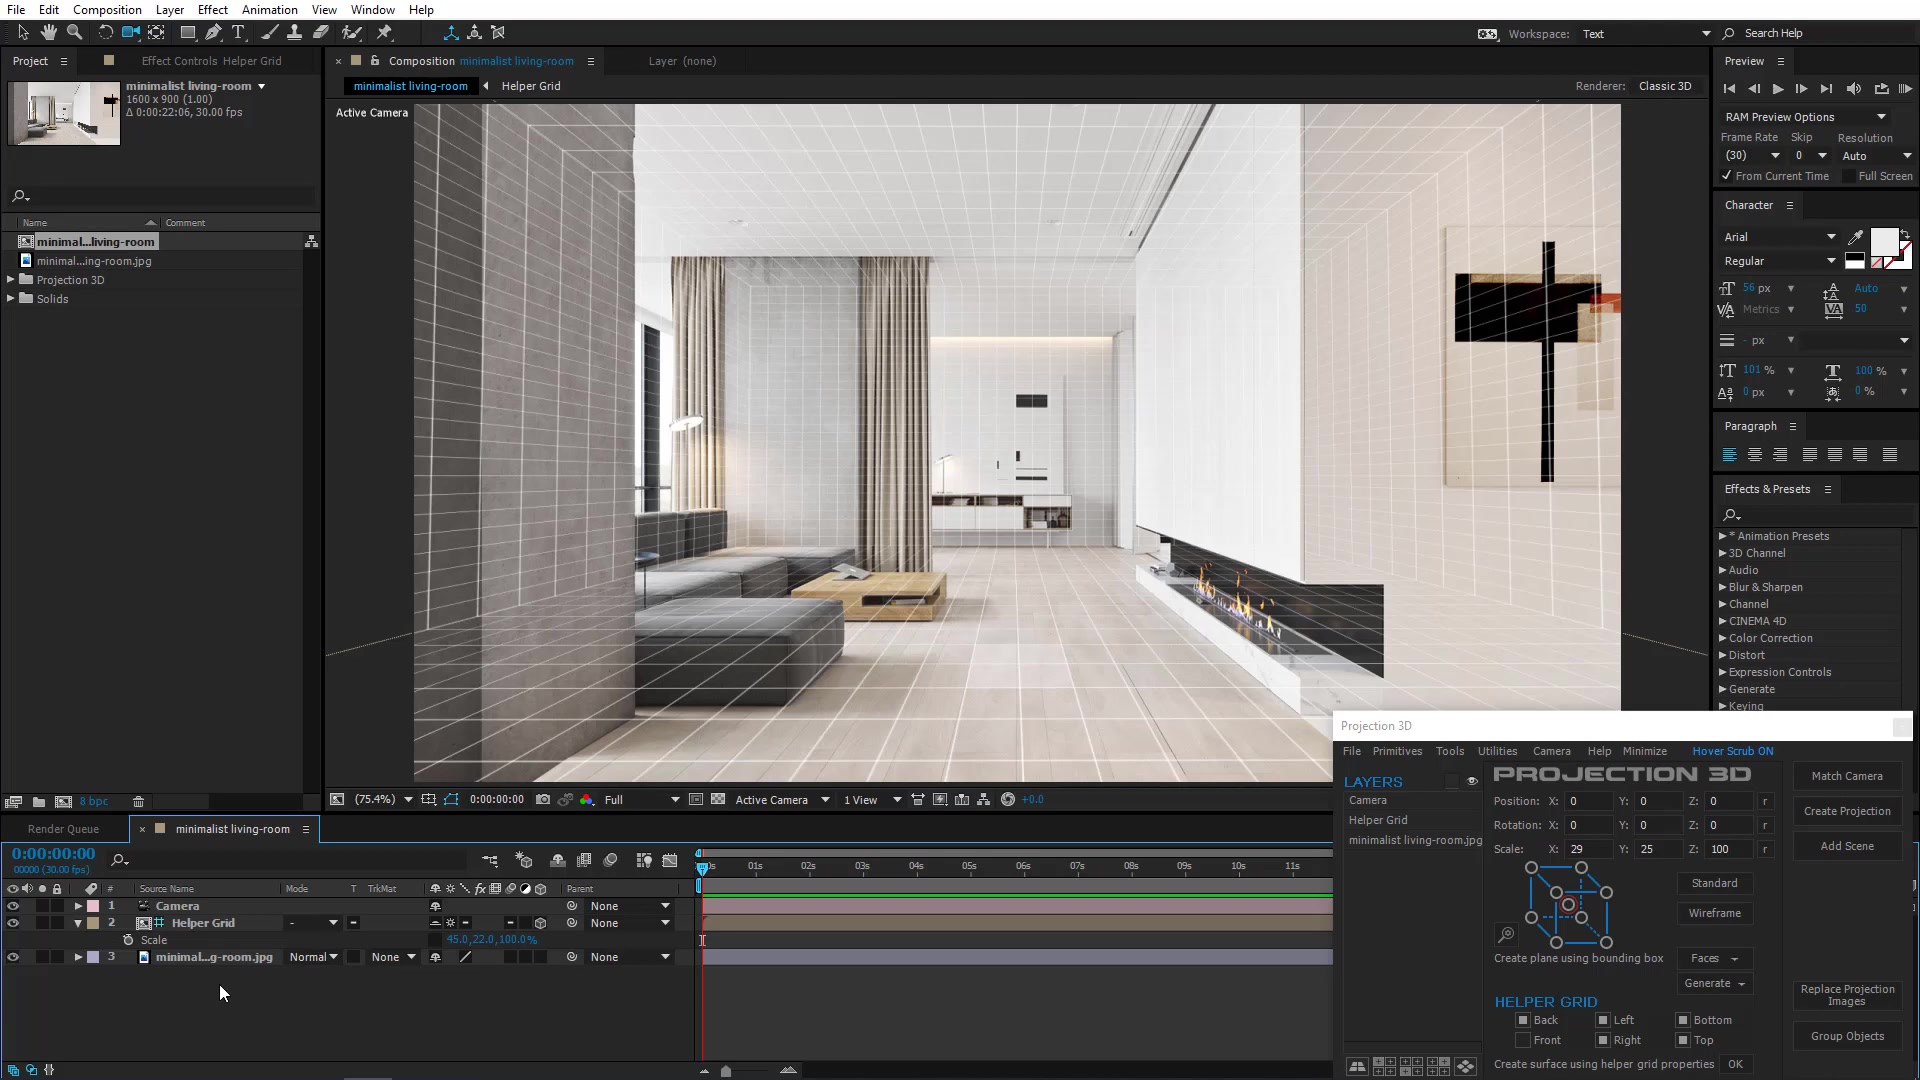Click the Create Projection button
1920x1080 pixels.
1846,811
